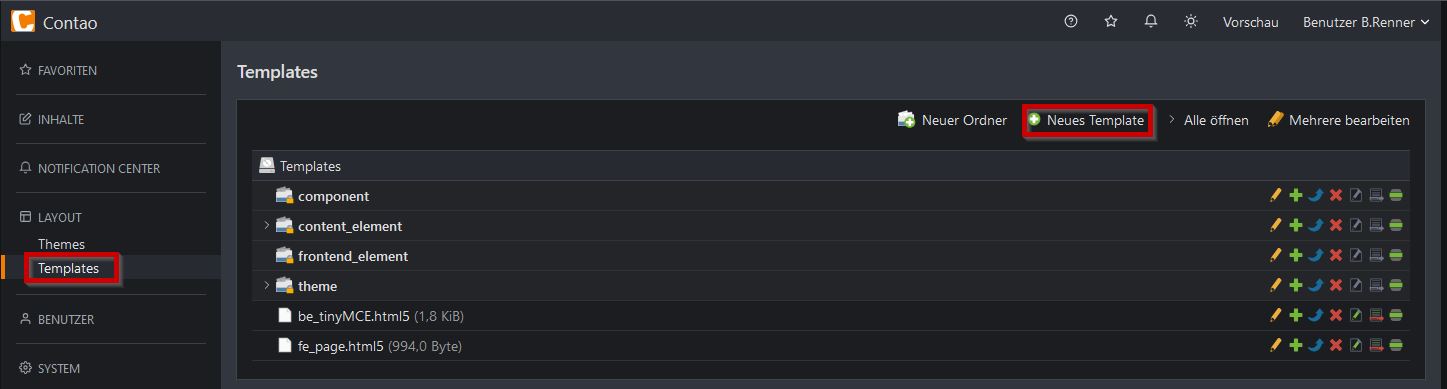Screen dimensions: 1447x389
Task: Open the Benutzer B.Renner user dropdown
Action: 1366,22
